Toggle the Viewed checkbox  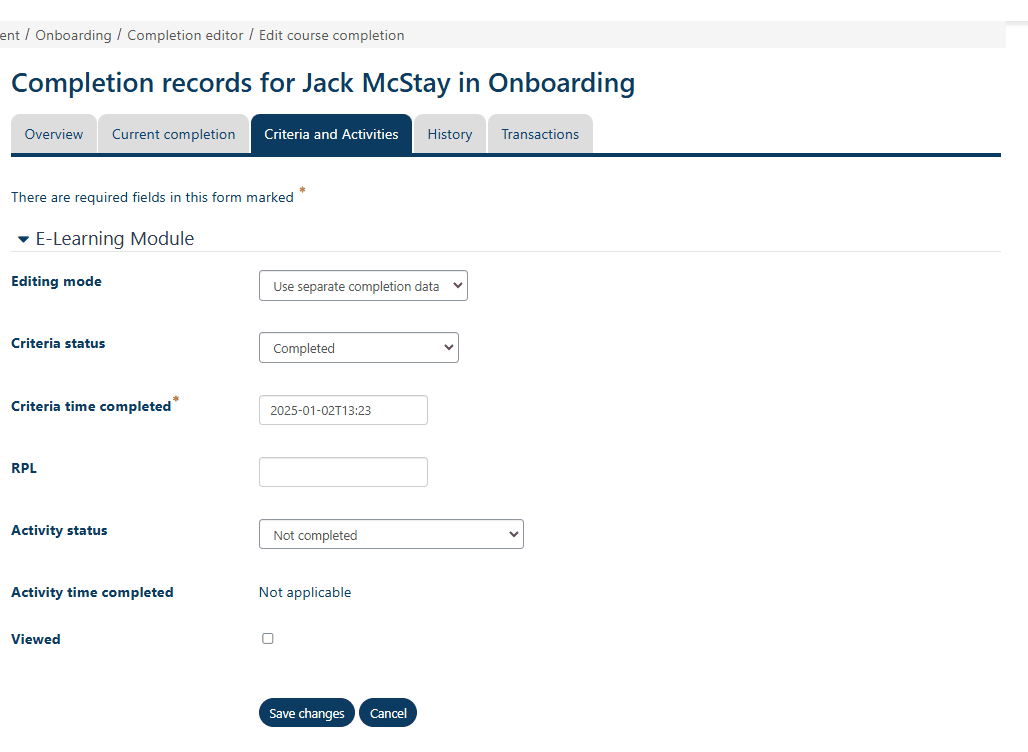coord(267,638)
